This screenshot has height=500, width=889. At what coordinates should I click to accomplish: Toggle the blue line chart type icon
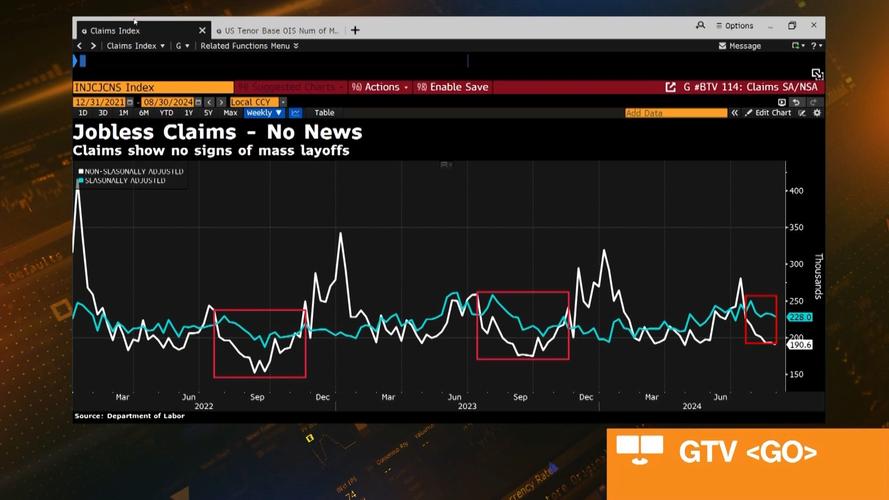(295, 113)
